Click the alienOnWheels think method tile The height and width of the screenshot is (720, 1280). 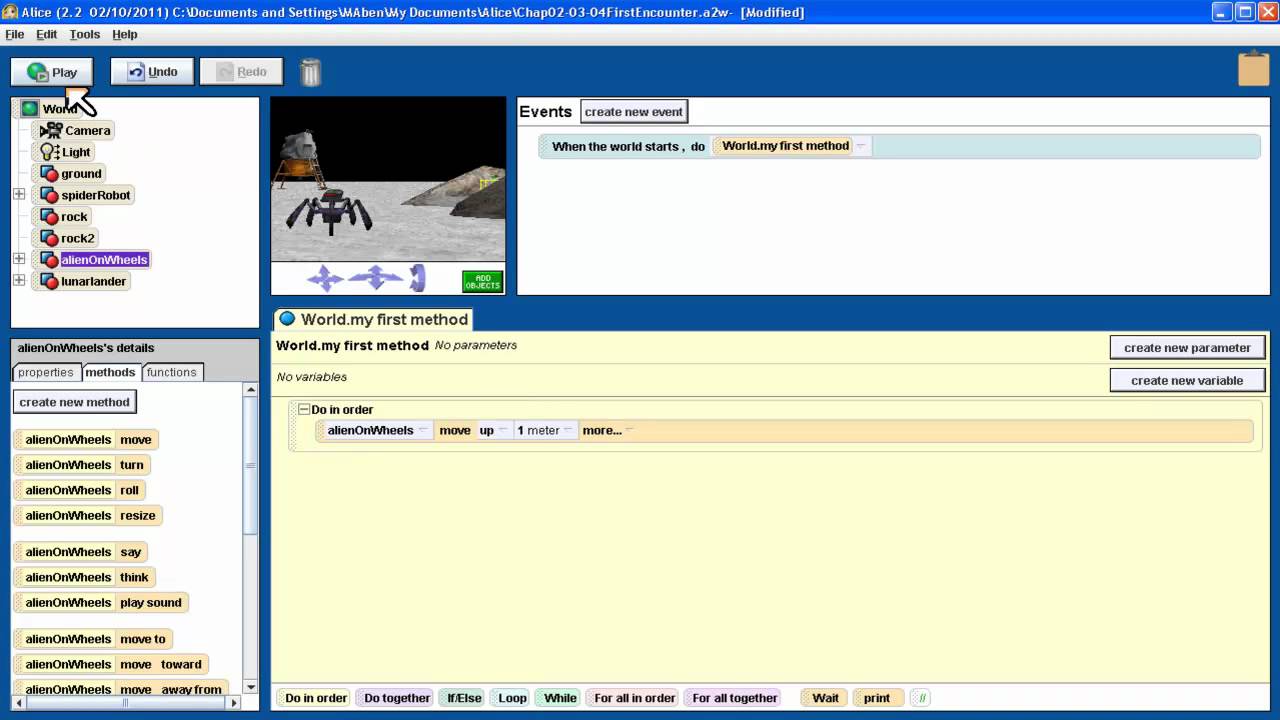(86, 577)
